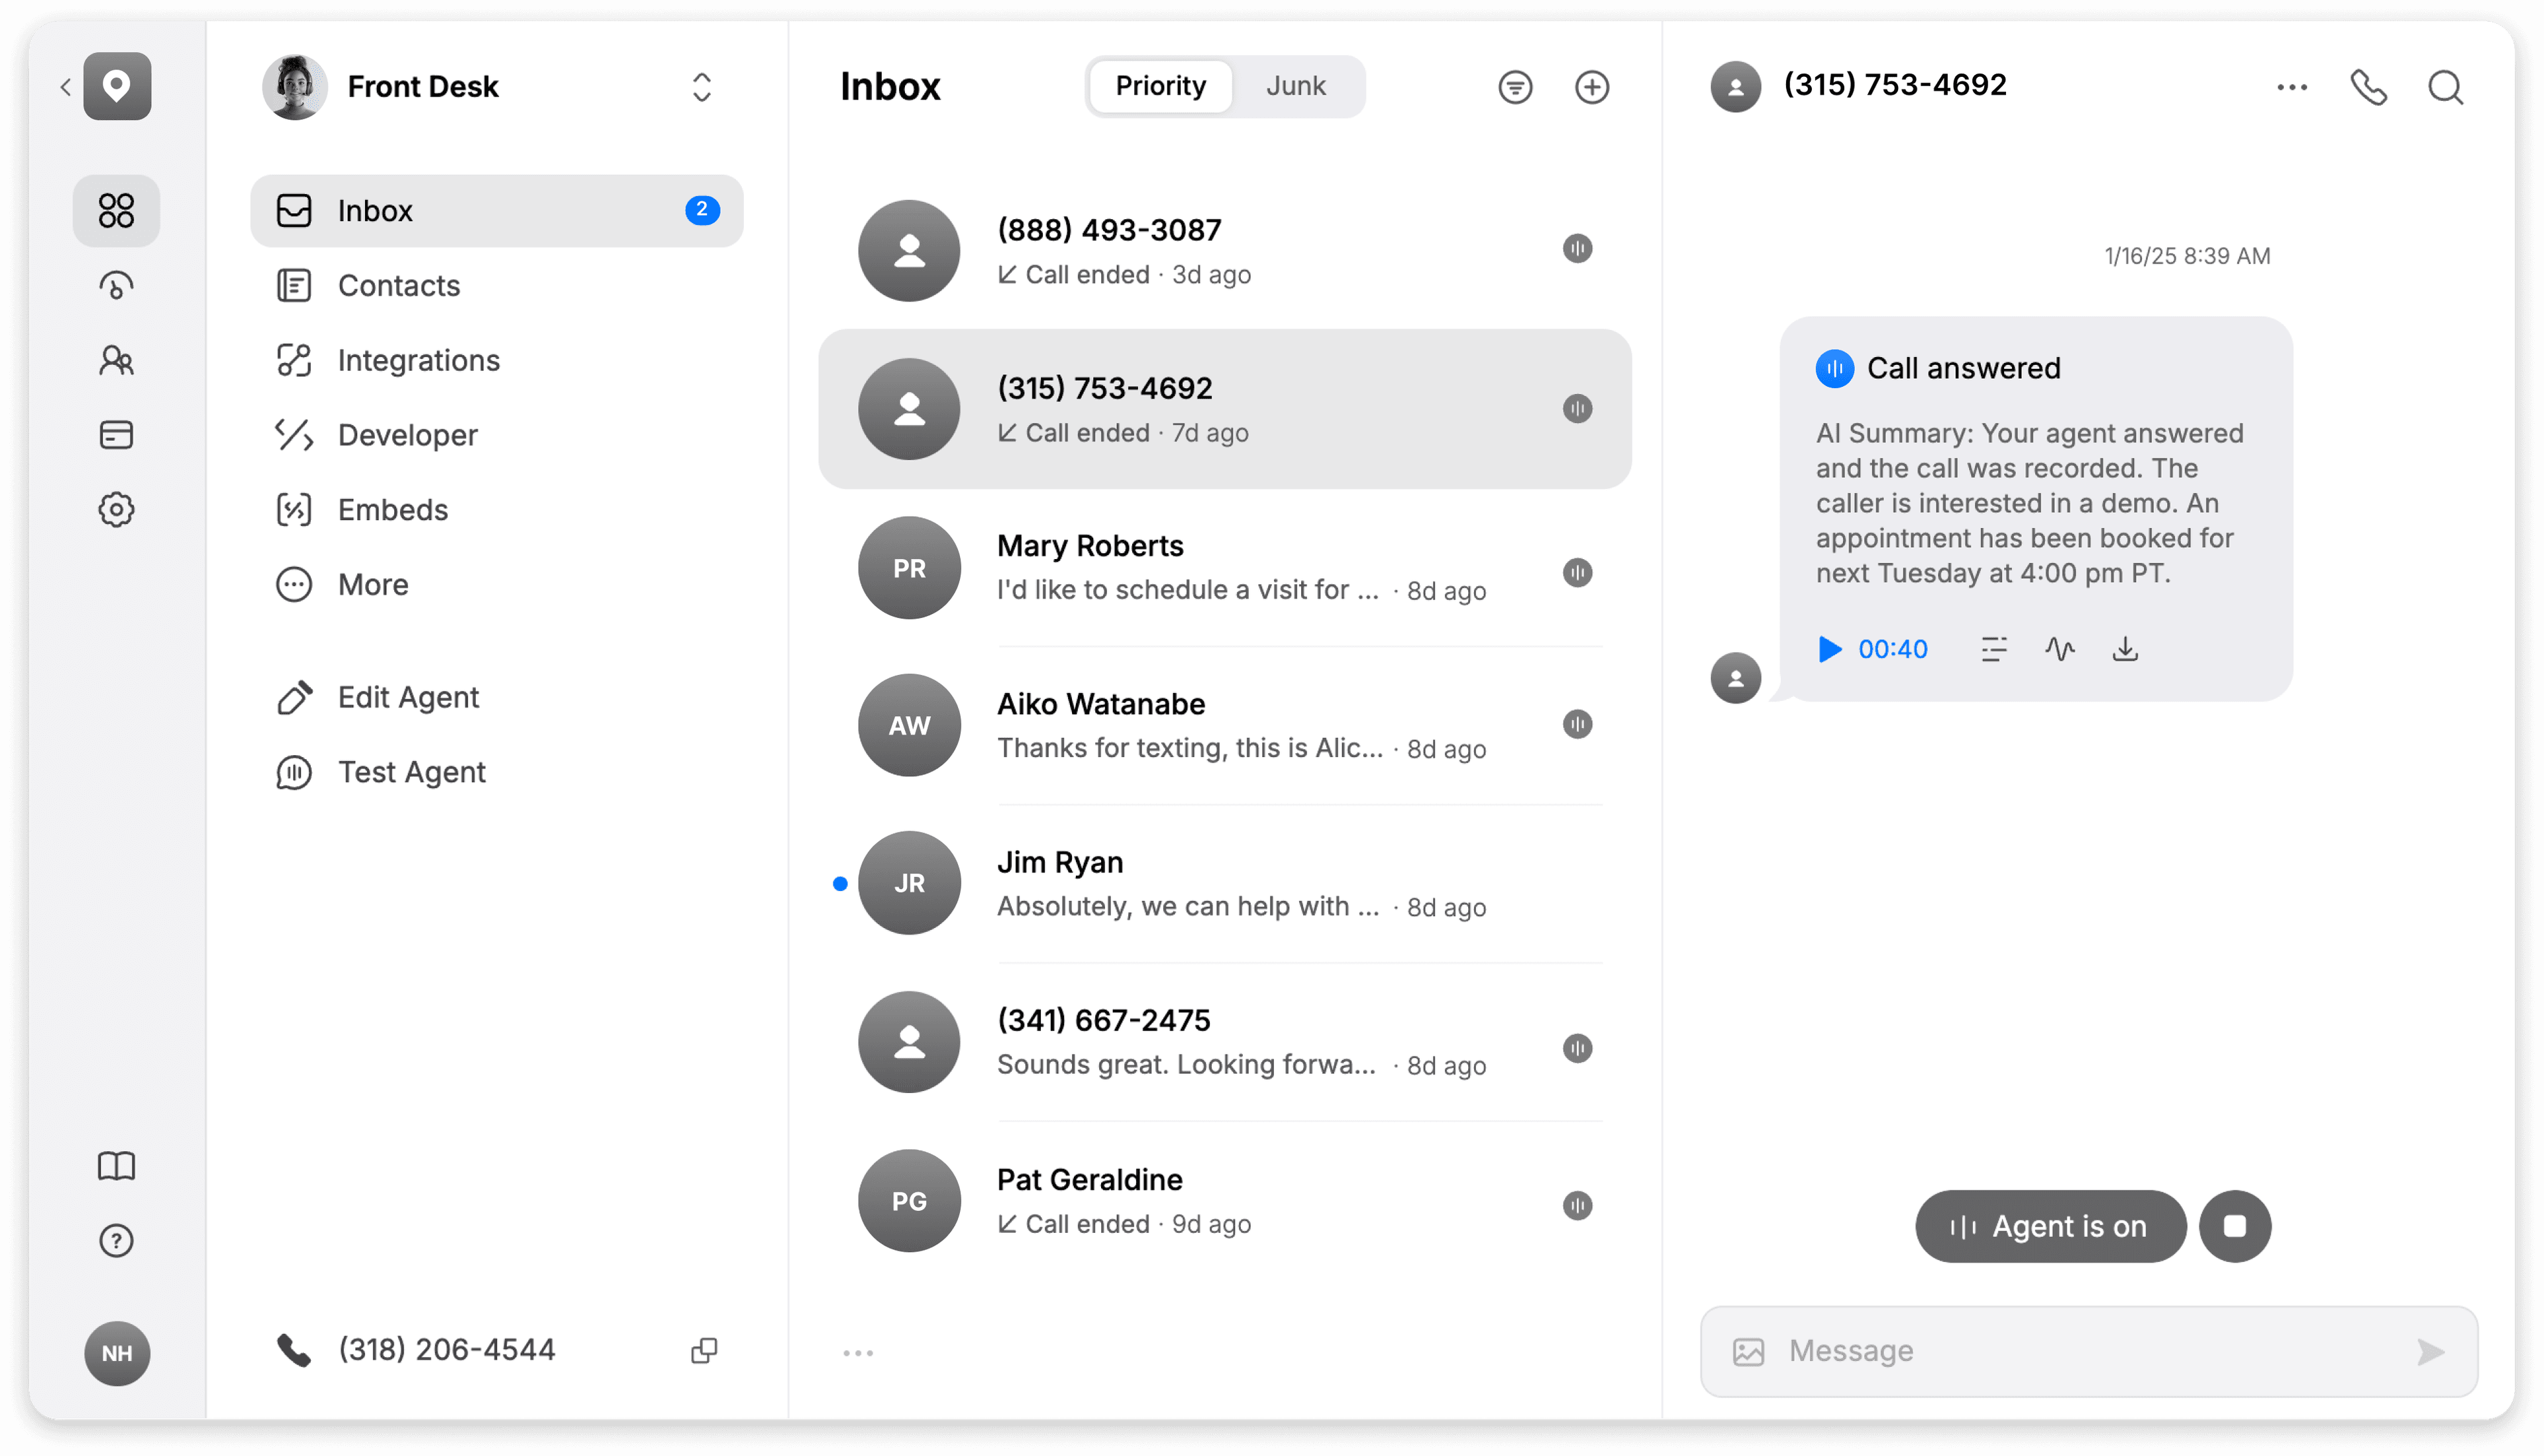Click the search icon in conversation header
2544x1456 pixels.
point(2445,85)
